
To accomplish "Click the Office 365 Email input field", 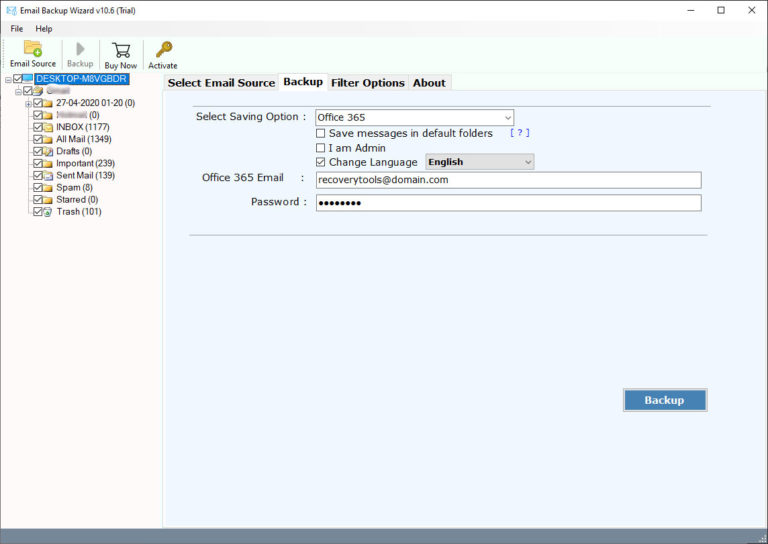I will coord(508,180).
